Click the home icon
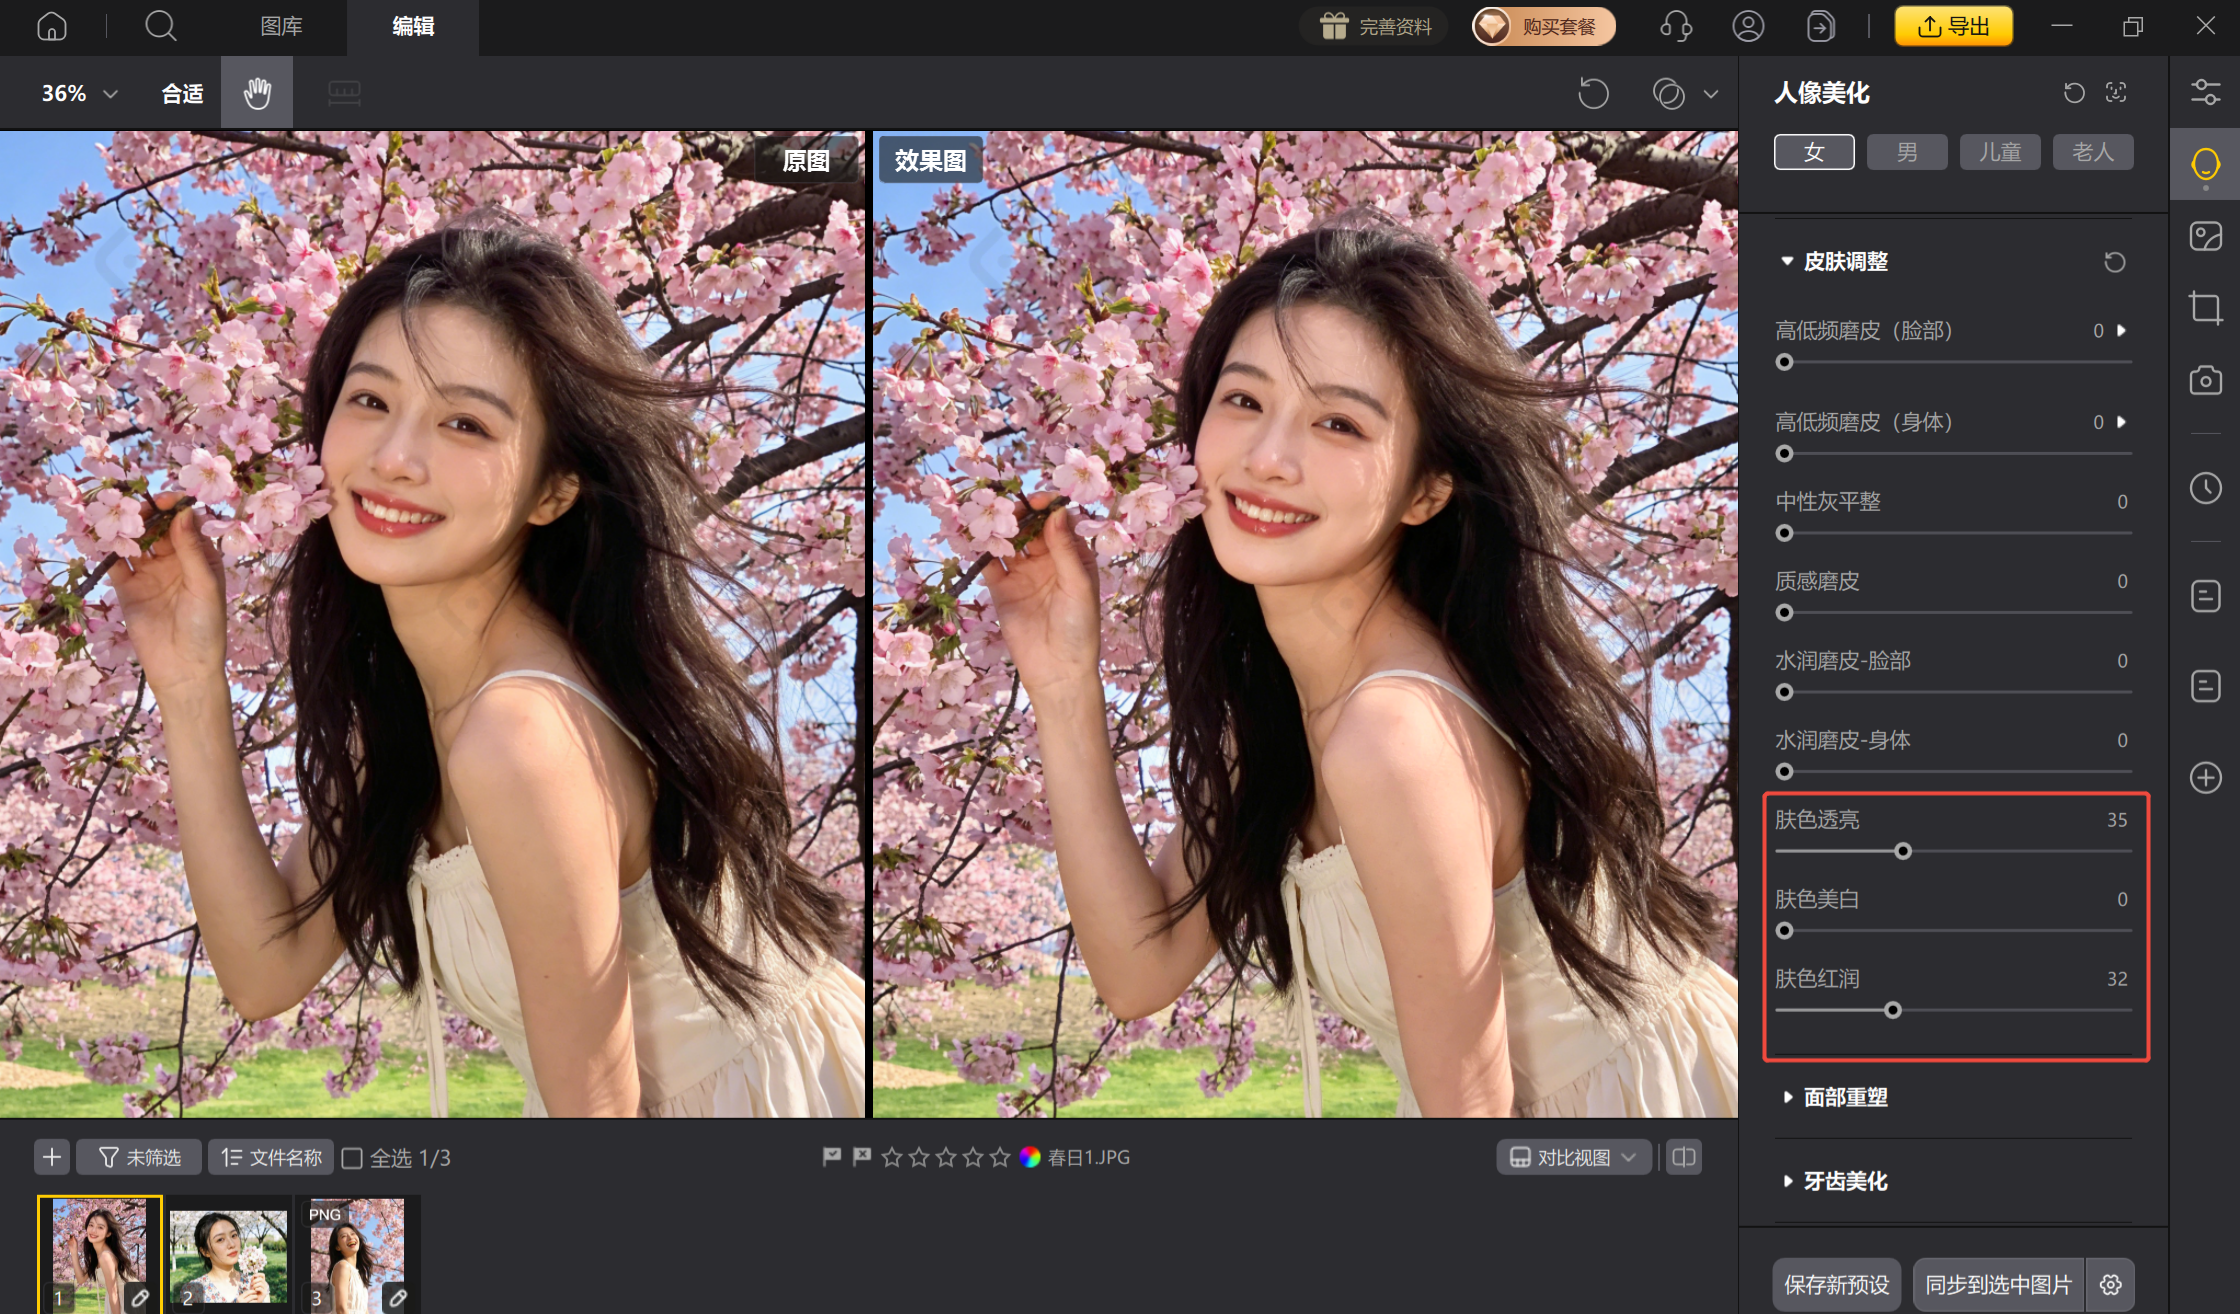 (52, 26)
